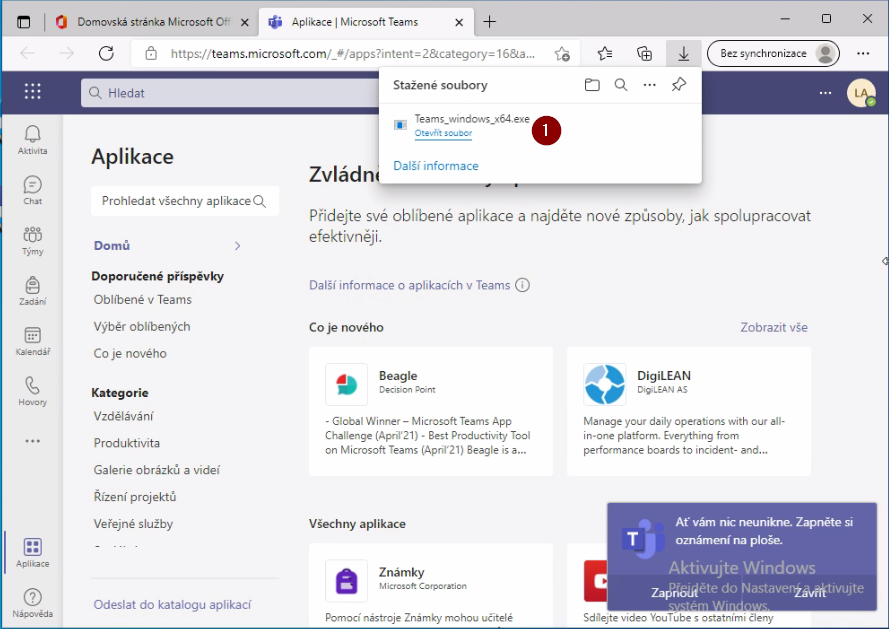889x629 pixels.
Task: Search downloads in Stažené soubory panel
Action: [621, 85]
